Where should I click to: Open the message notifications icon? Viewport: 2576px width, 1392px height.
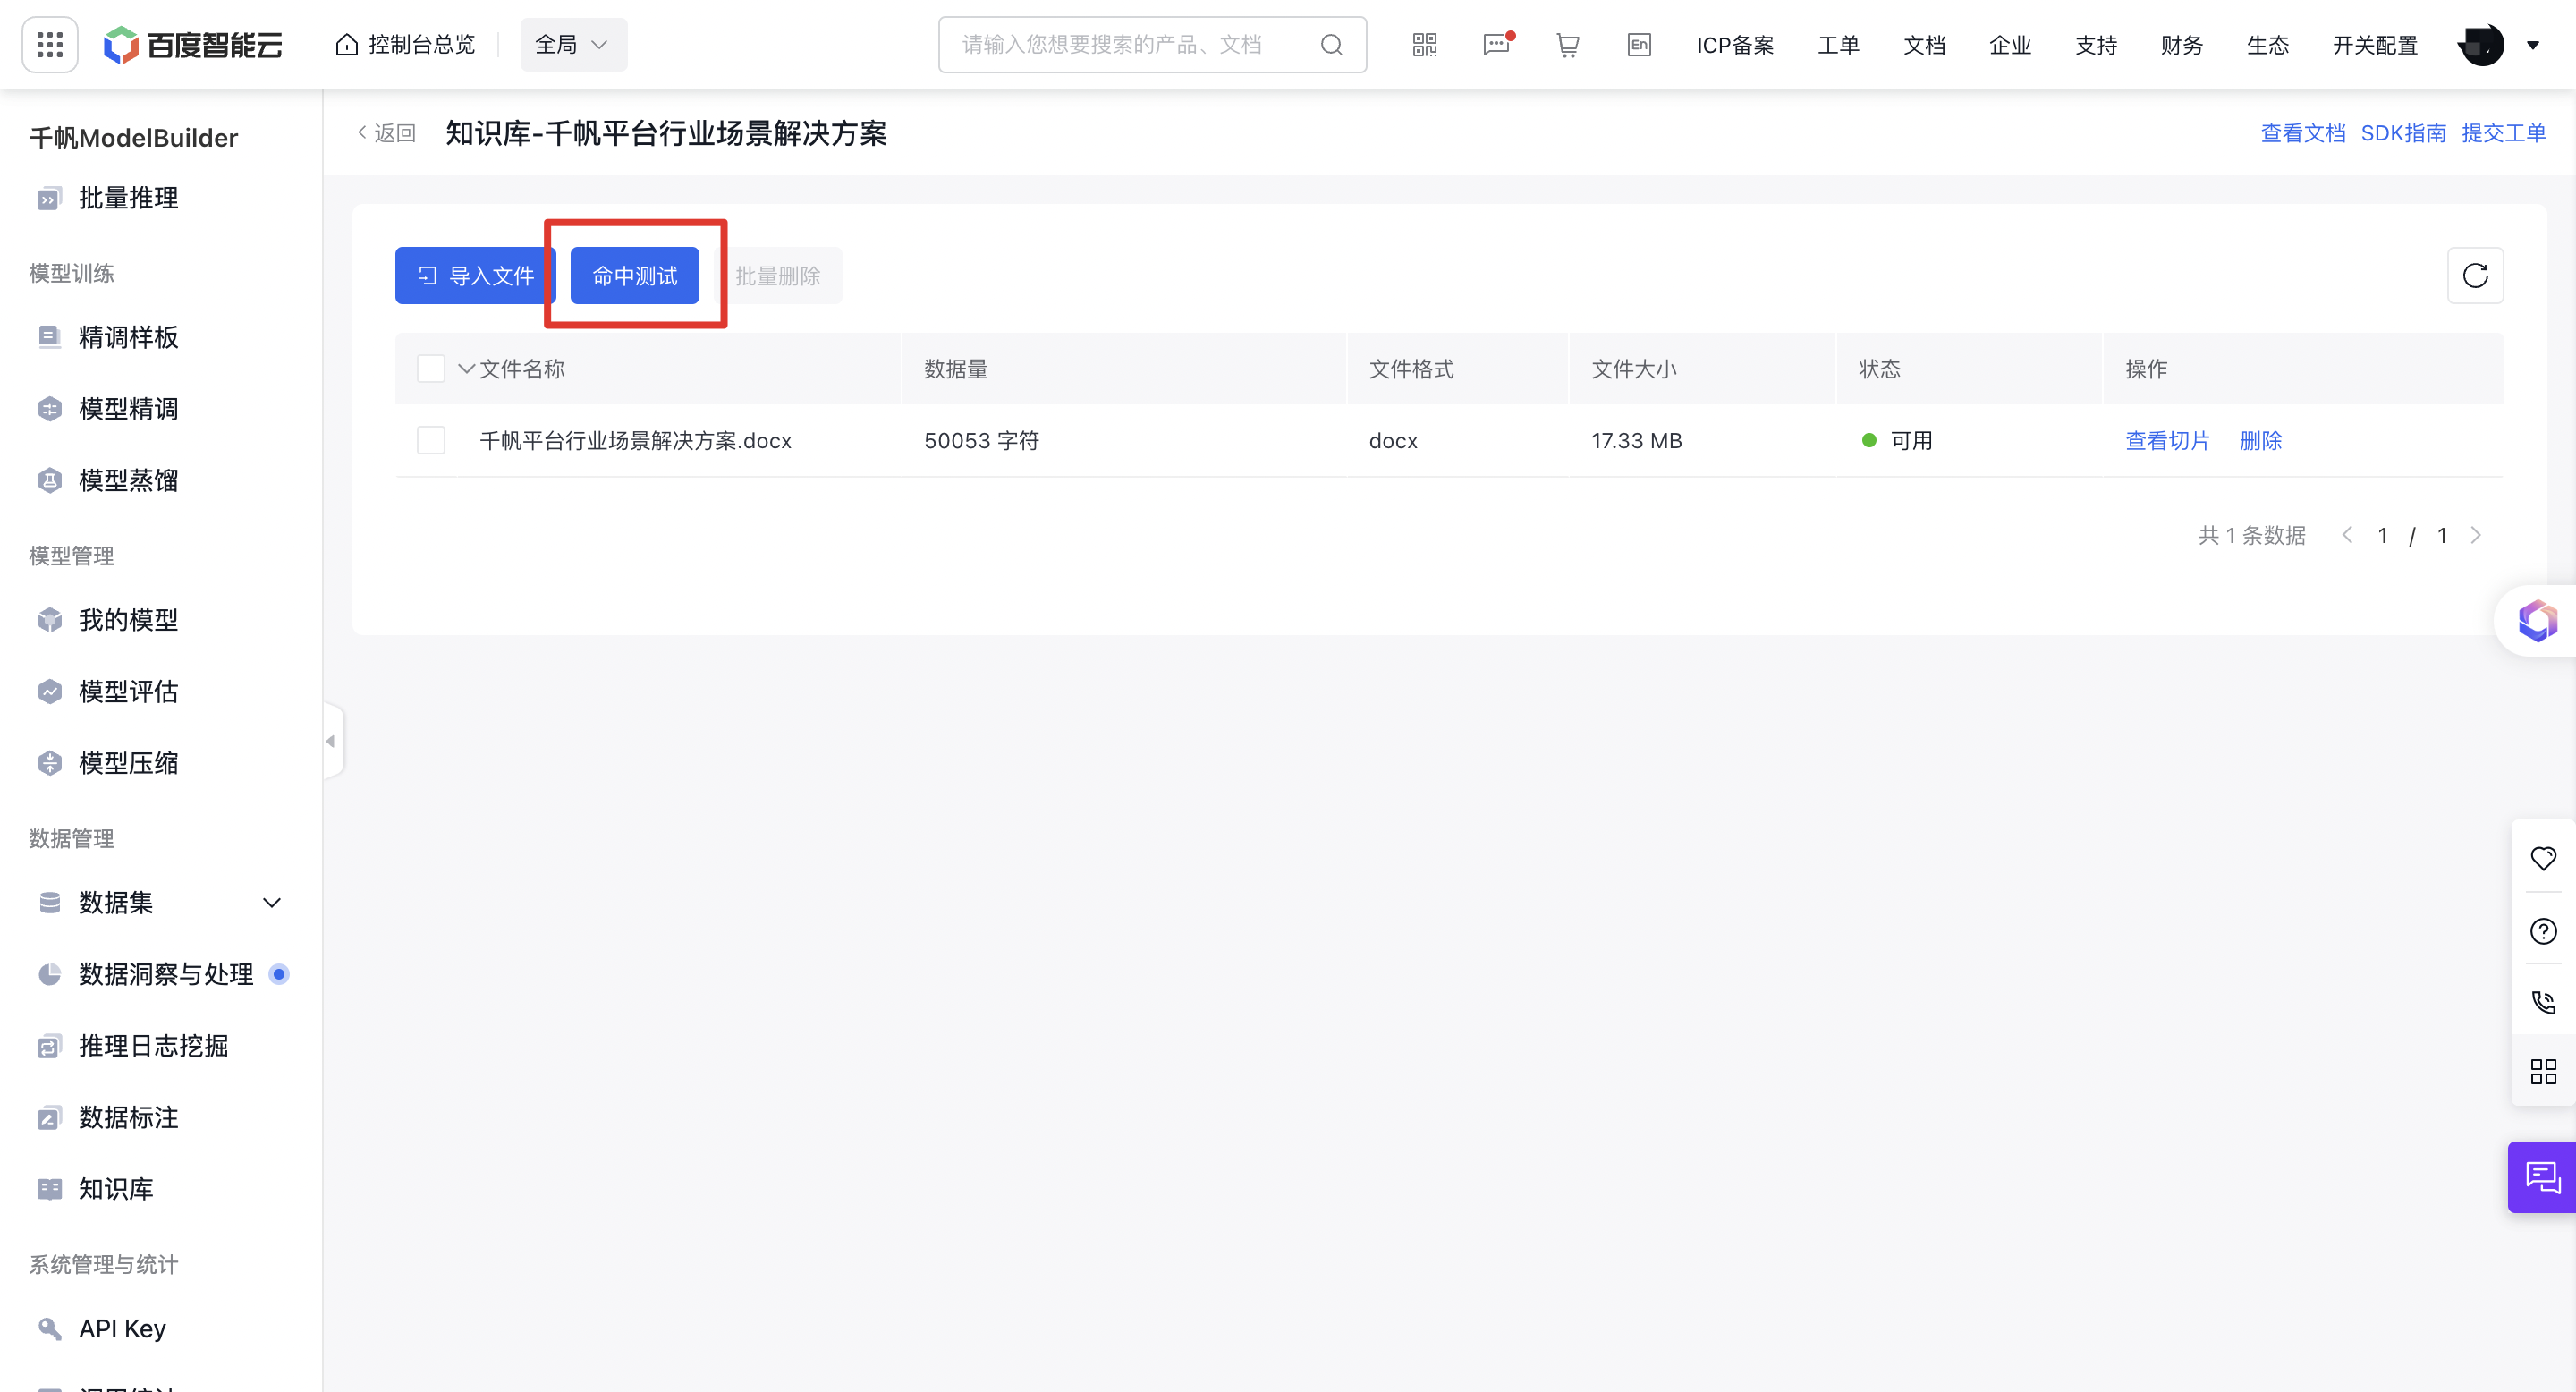point(1497,45)
